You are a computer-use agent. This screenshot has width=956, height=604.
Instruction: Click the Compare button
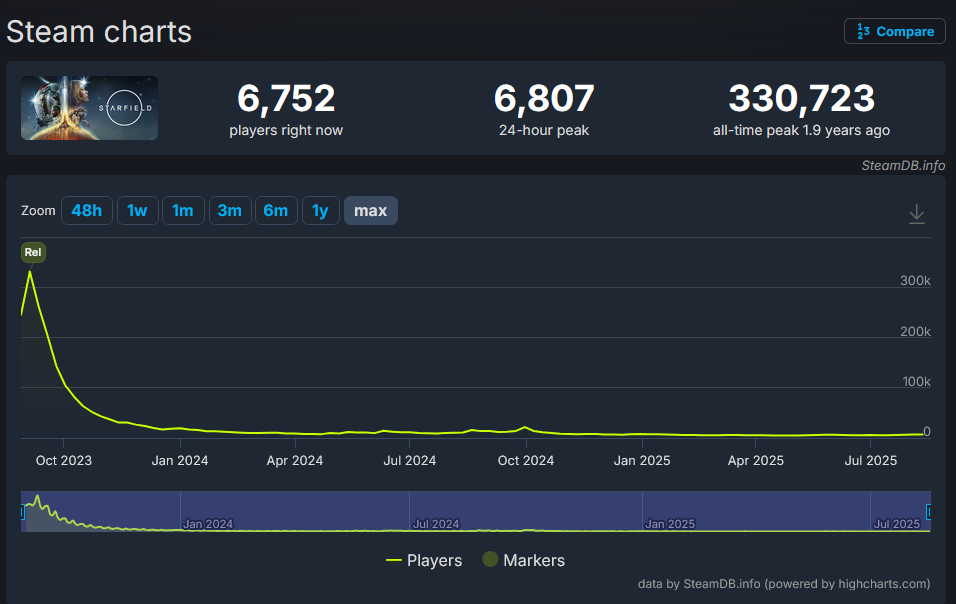point(894,31)
